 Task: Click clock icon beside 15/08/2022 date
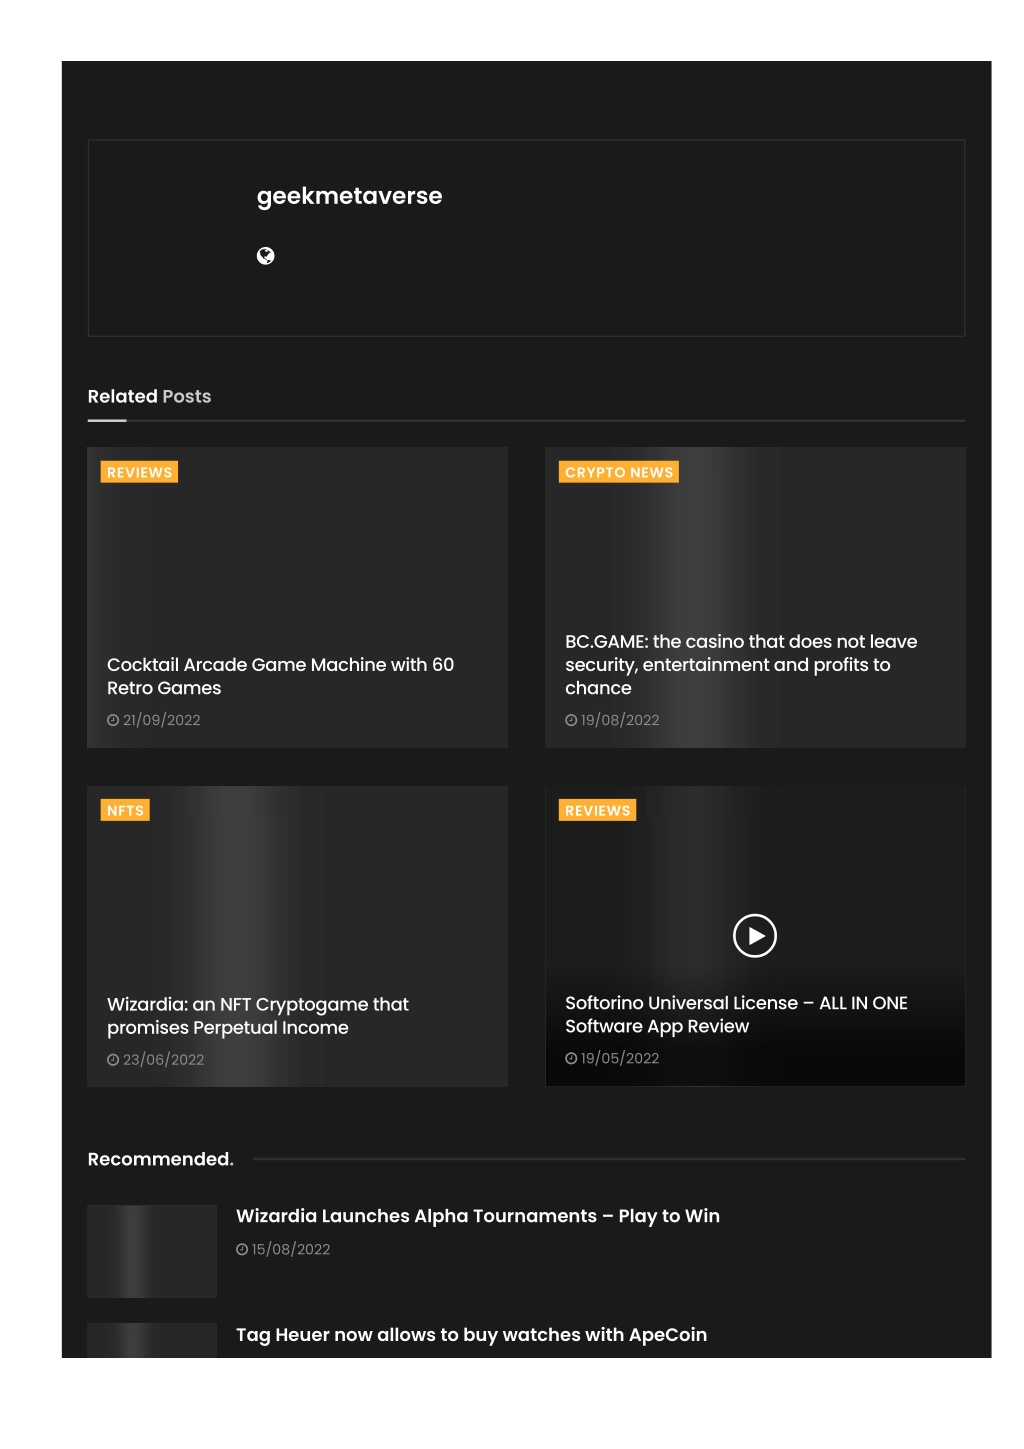[x=242, y=1249]
